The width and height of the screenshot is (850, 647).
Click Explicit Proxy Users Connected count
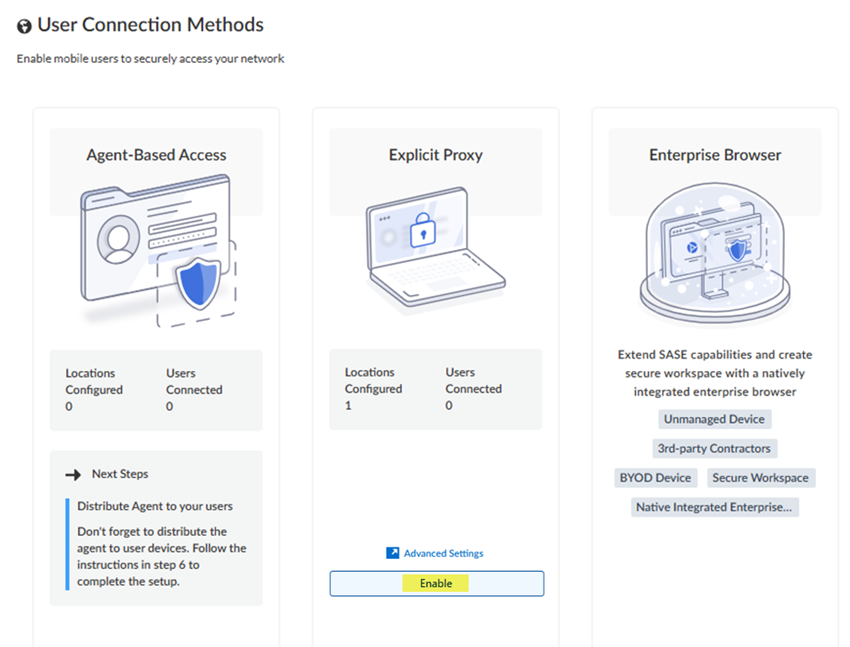click(449, 406)
